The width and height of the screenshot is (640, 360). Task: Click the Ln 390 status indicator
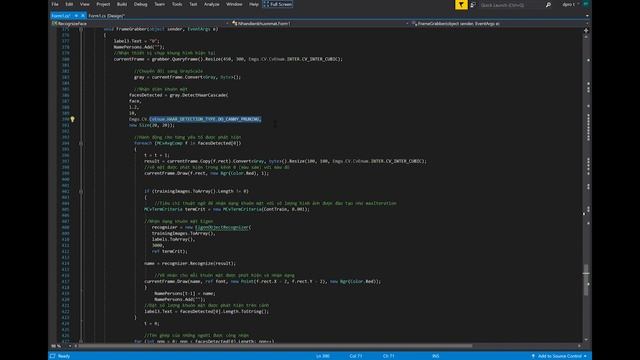click(322, 356)
